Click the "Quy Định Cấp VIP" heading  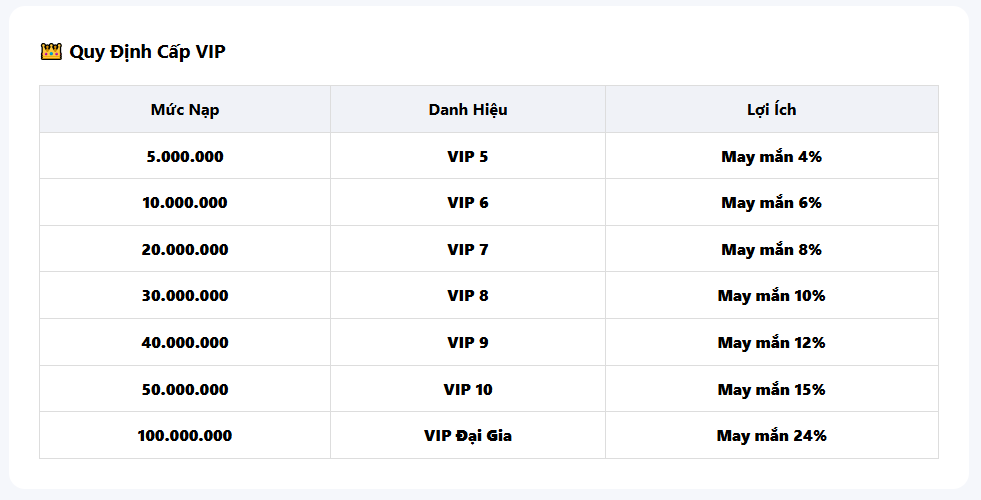pos(147,52)
